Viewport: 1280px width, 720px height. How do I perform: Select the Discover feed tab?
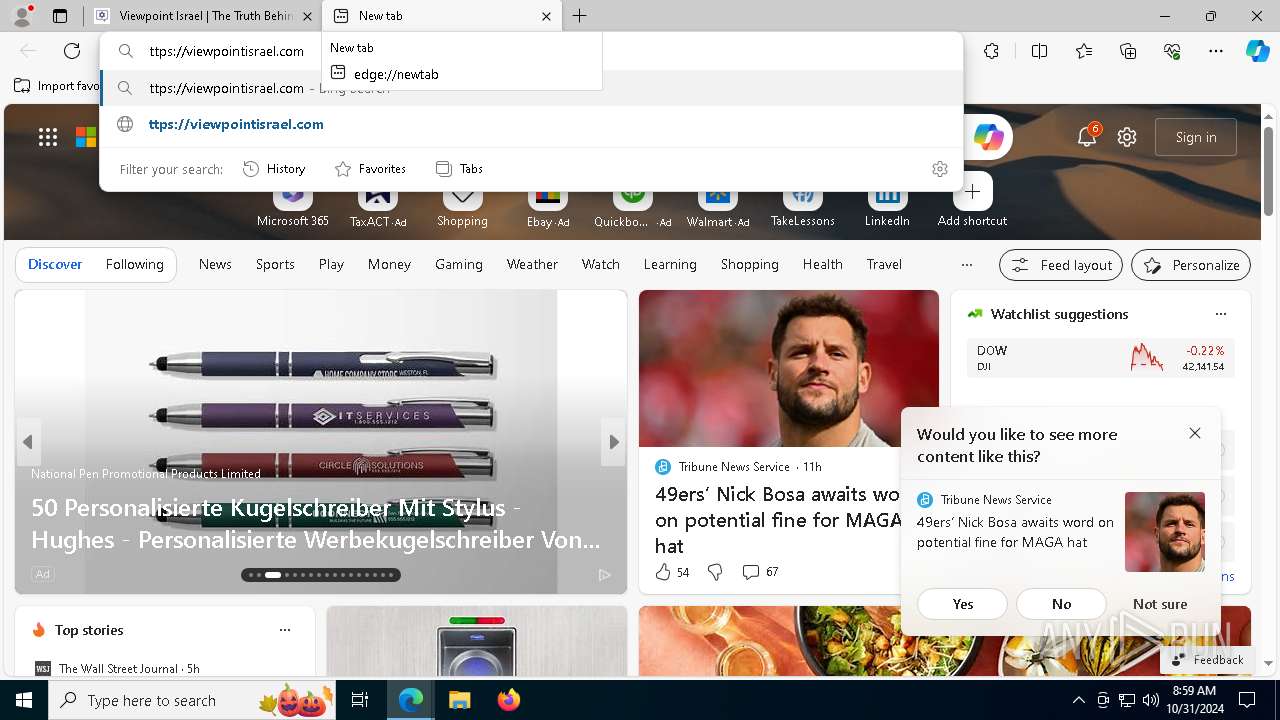tap(55, 264)
